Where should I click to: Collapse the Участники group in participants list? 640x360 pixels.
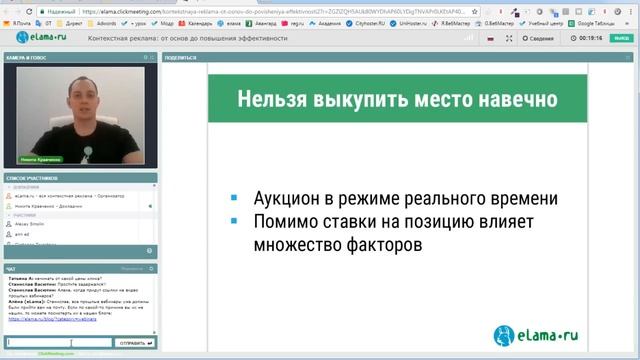click(9, 215)
